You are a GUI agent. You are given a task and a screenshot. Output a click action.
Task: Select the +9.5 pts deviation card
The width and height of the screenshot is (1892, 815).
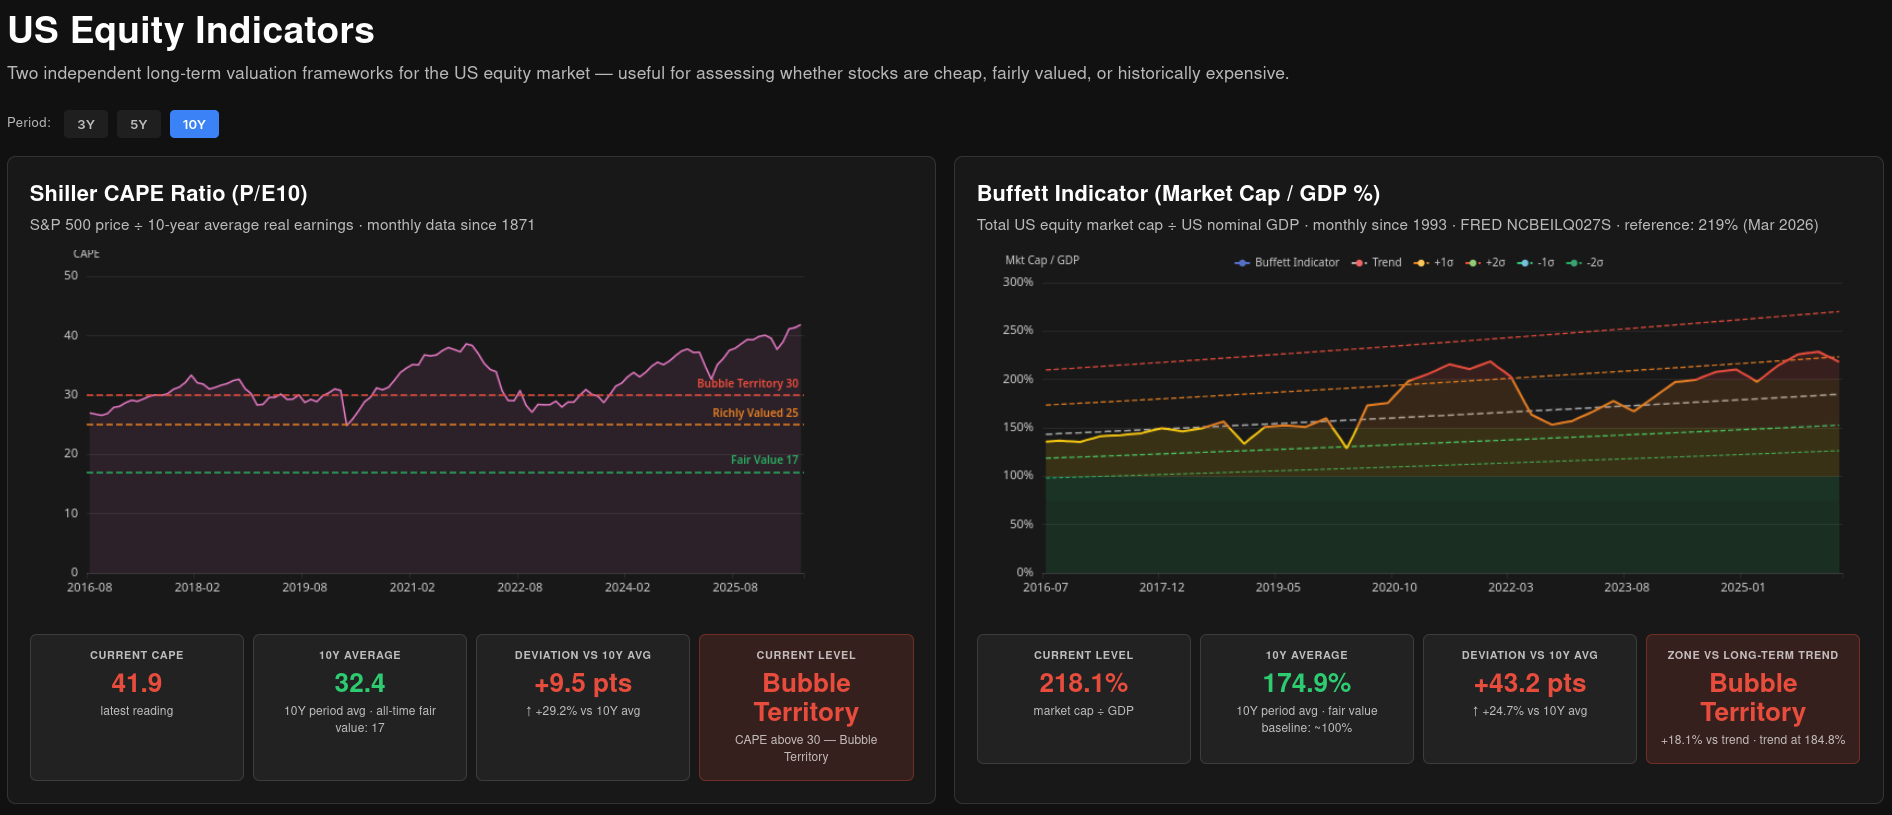(x=583, y=707)
